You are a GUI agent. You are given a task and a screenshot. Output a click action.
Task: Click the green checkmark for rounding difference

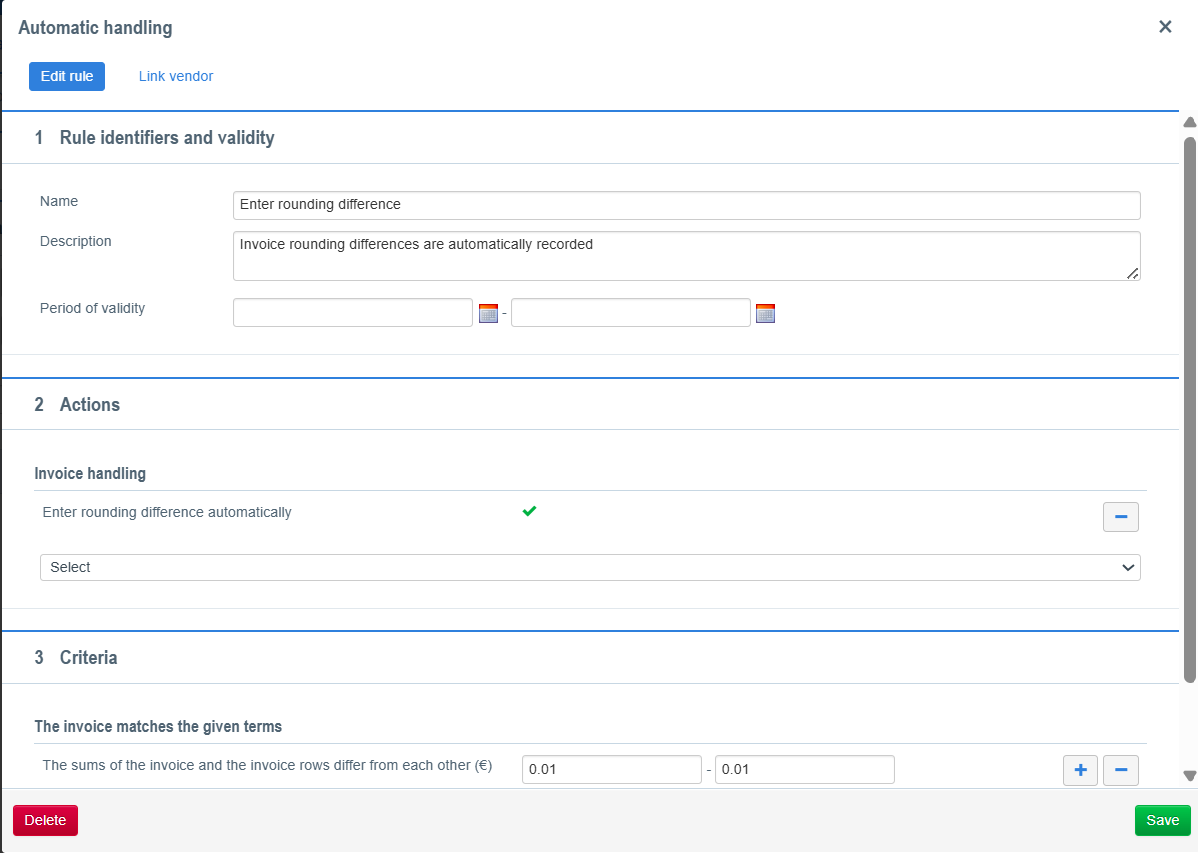tap(530, 512)
